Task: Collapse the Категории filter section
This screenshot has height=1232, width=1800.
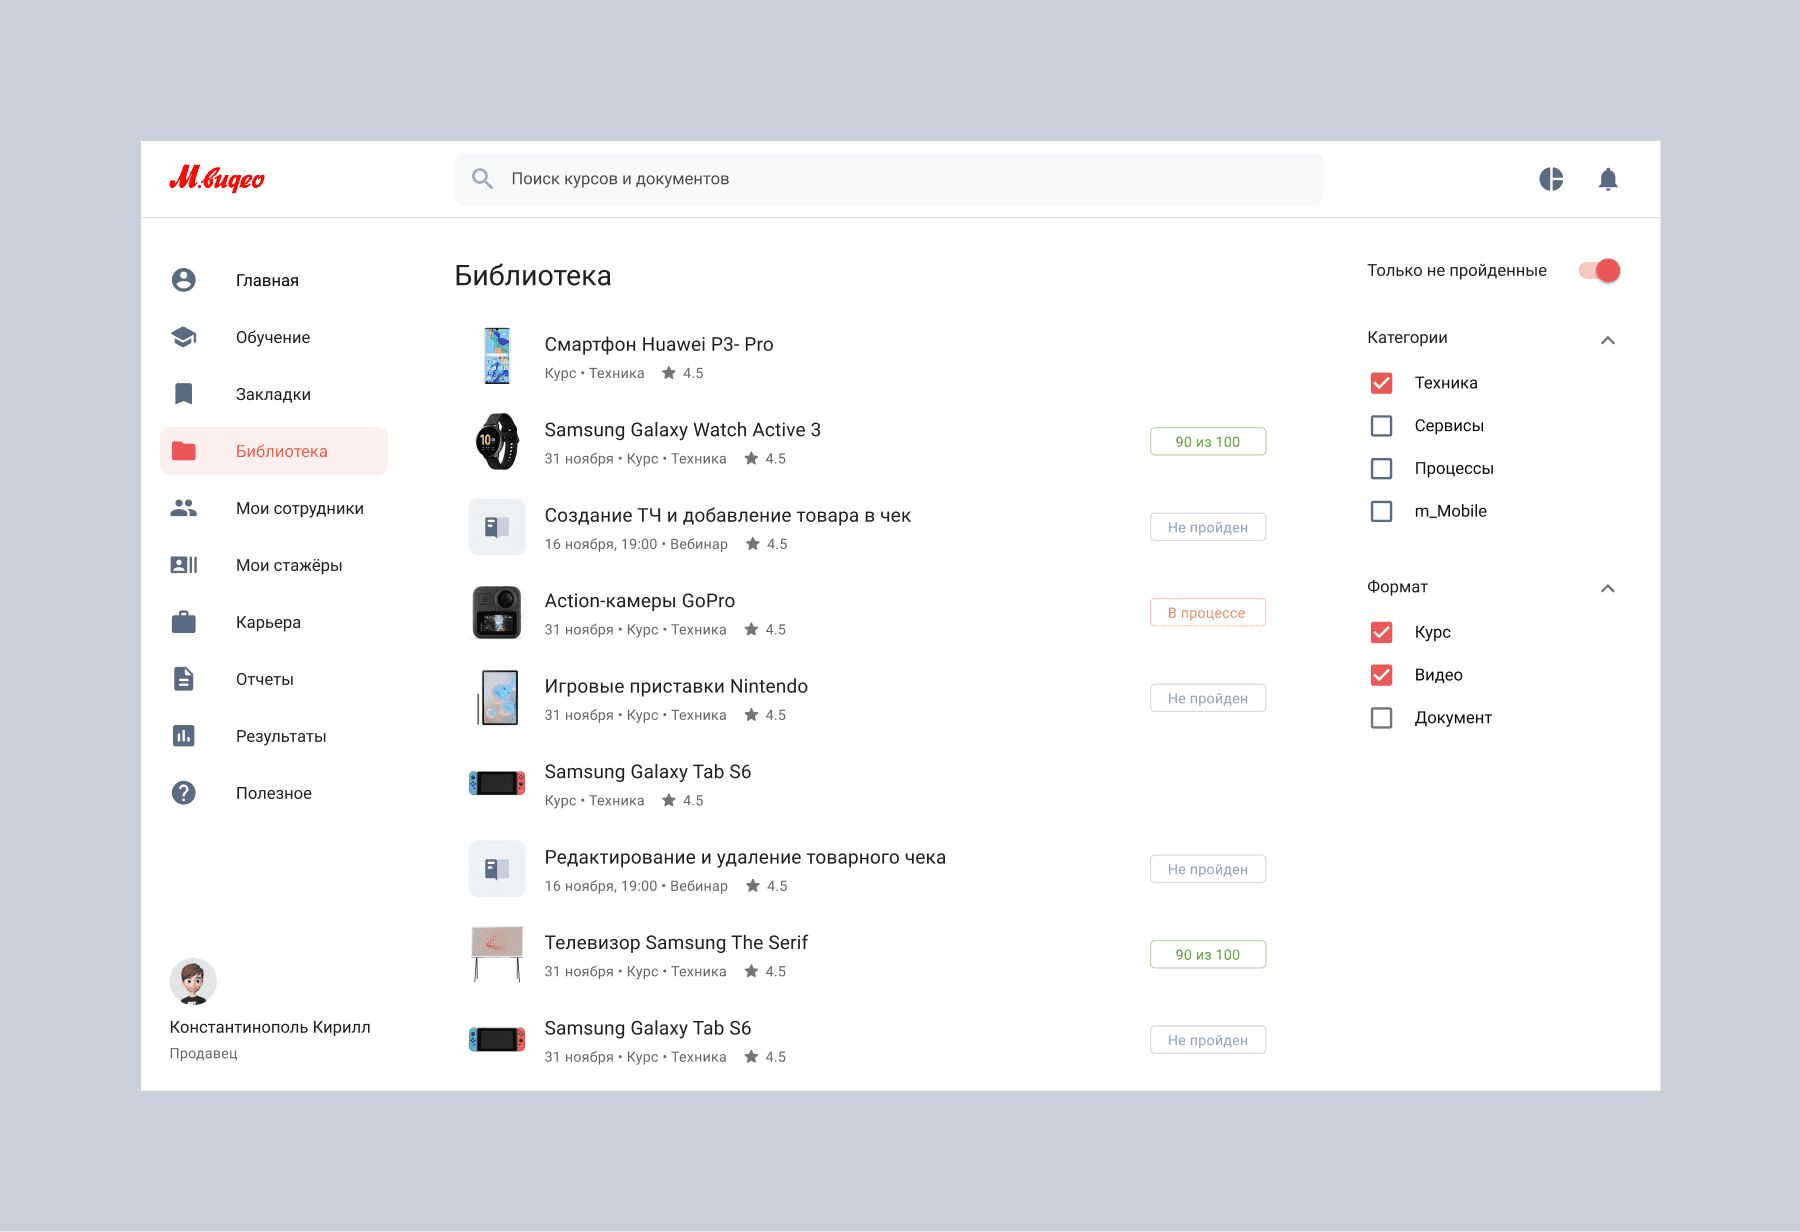Action: pyautogui.click(x=1607, y=340)
